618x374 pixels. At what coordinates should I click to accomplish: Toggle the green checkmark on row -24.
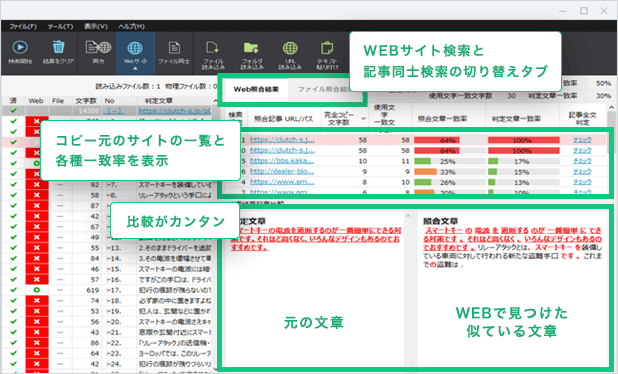[x=13, y=364]
